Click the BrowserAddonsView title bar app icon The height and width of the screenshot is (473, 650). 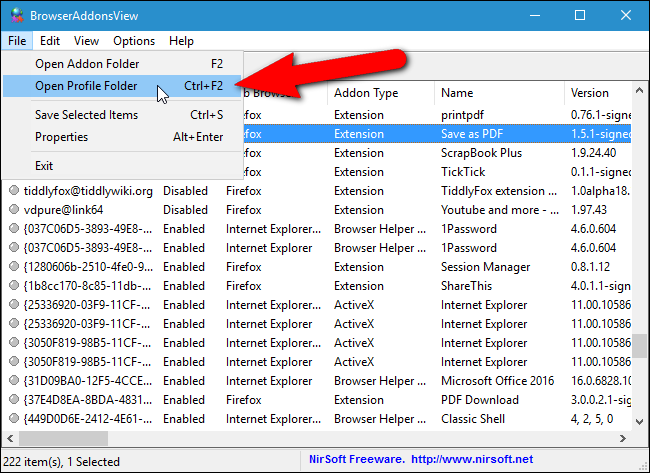pyautogui.click(x=17, y=16)
